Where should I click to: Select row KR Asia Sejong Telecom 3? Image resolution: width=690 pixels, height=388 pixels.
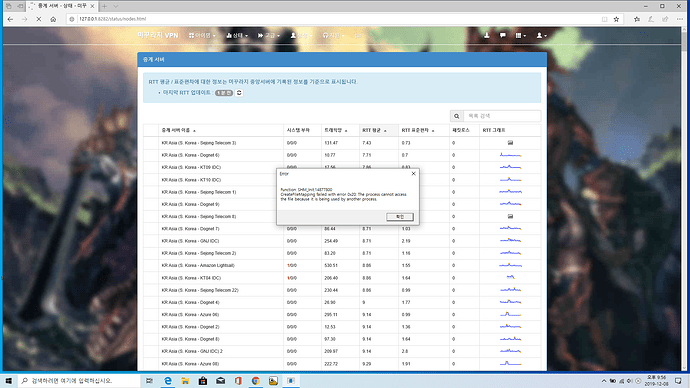[342, 143]
